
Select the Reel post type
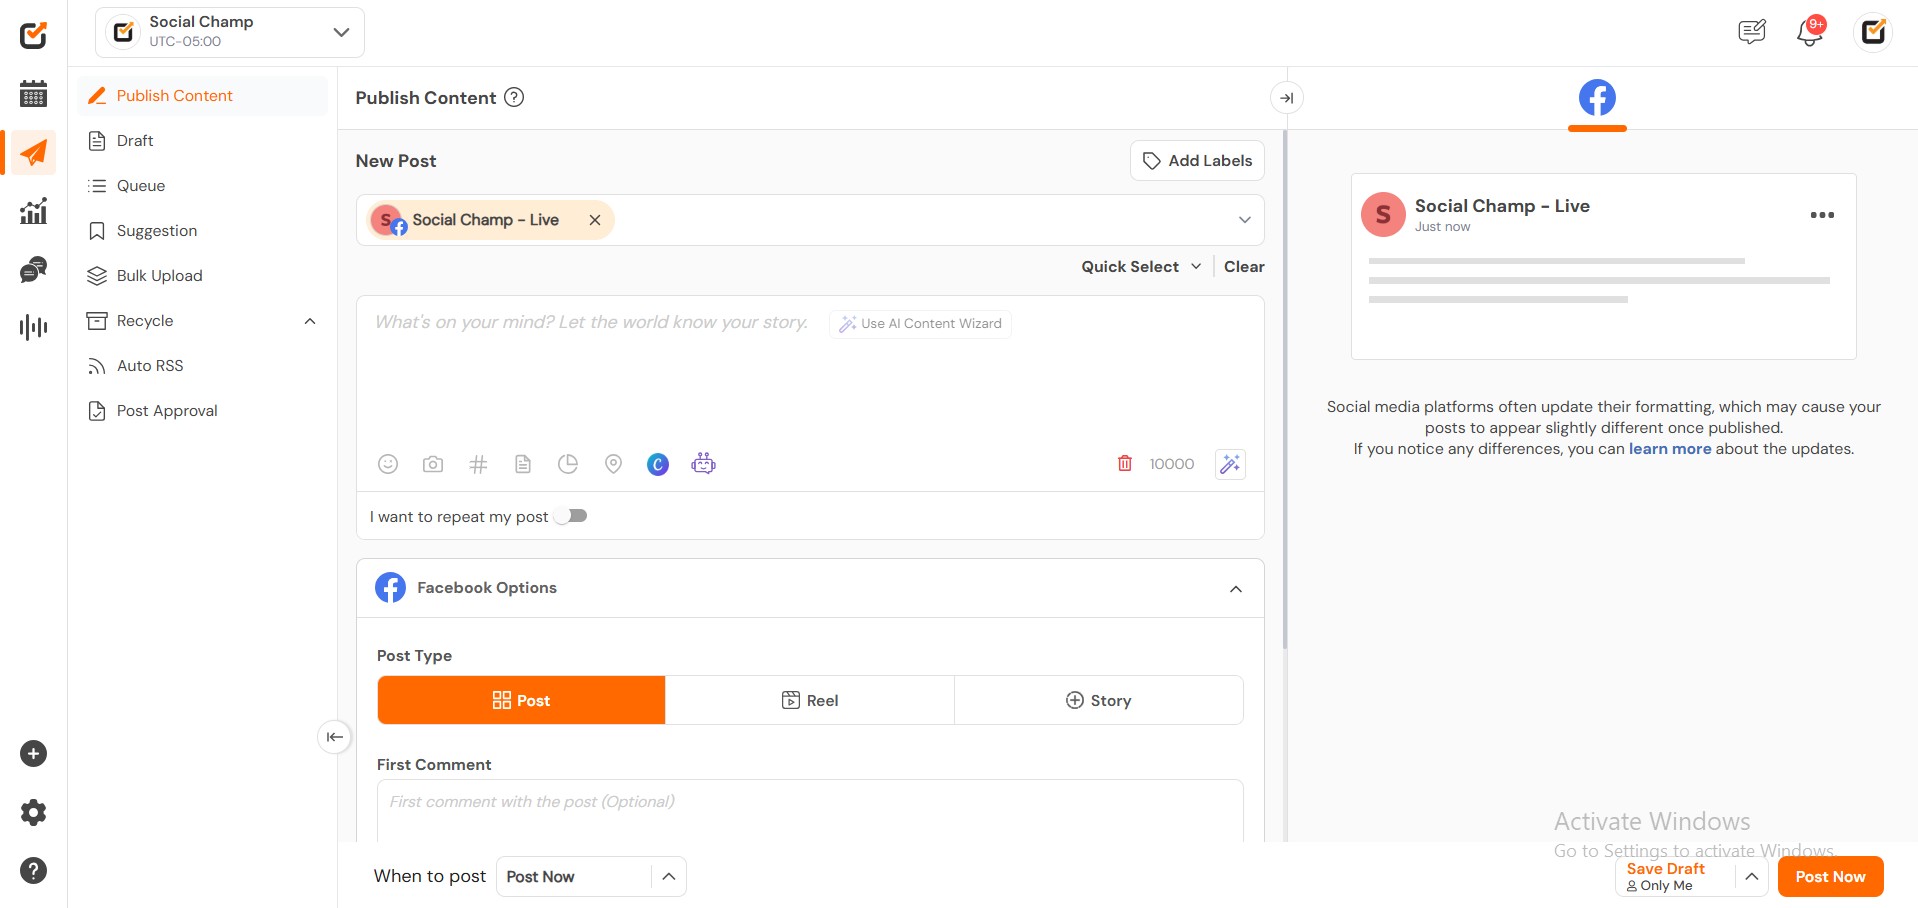pyautogui.click(x=810, y=700)
